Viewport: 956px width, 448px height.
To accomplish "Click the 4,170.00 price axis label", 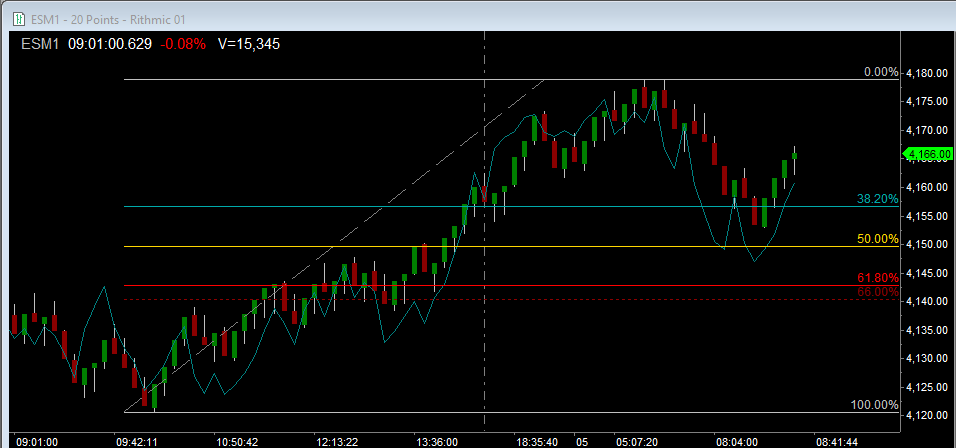I will click(927, 130).
